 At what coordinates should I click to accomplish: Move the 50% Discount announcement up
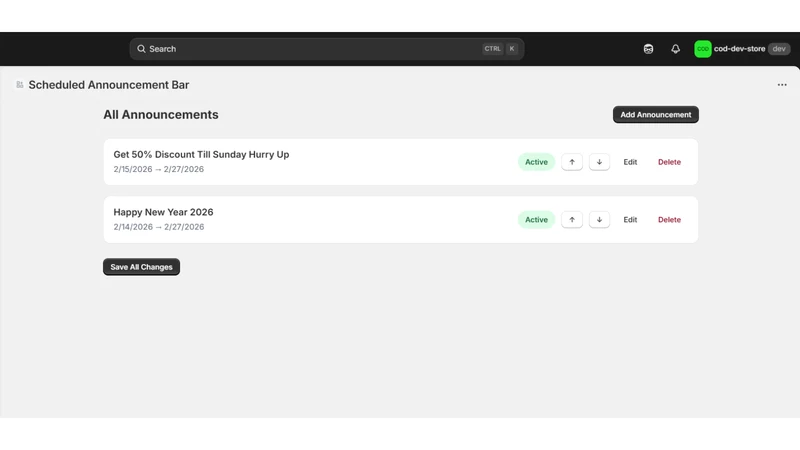(571, 162)
